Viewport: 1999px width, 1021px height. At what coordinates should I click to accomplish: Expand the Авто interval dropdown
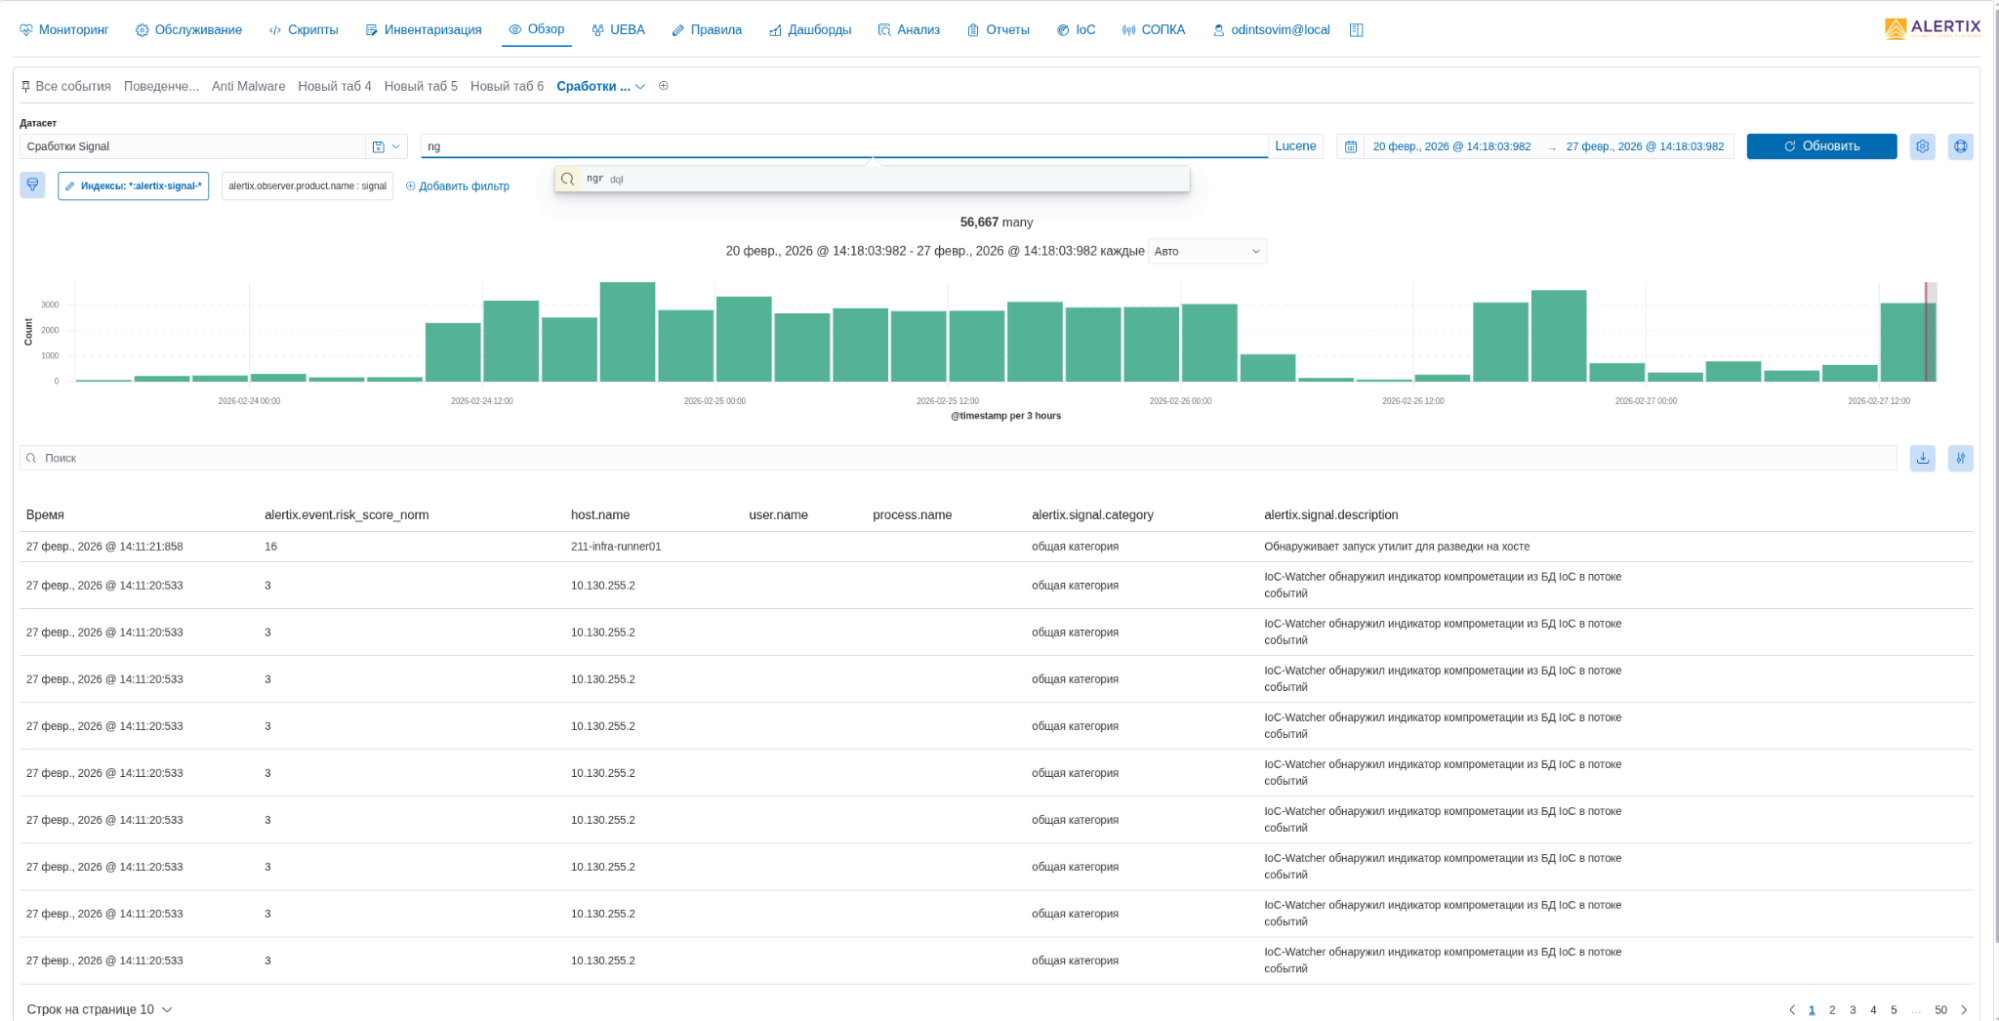1207,251
